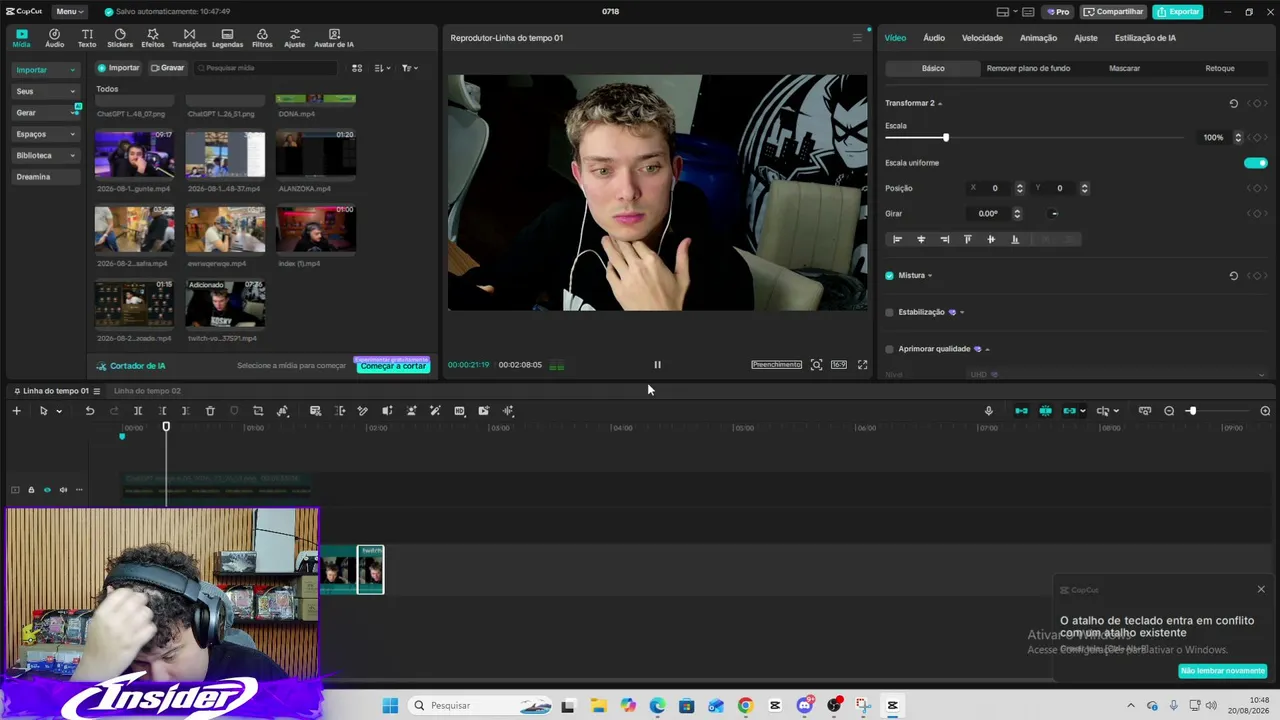Click the timeline zoom slider handle
Image resolution: width=1280 pixels, height=720 pixels.
(1192, 411)
